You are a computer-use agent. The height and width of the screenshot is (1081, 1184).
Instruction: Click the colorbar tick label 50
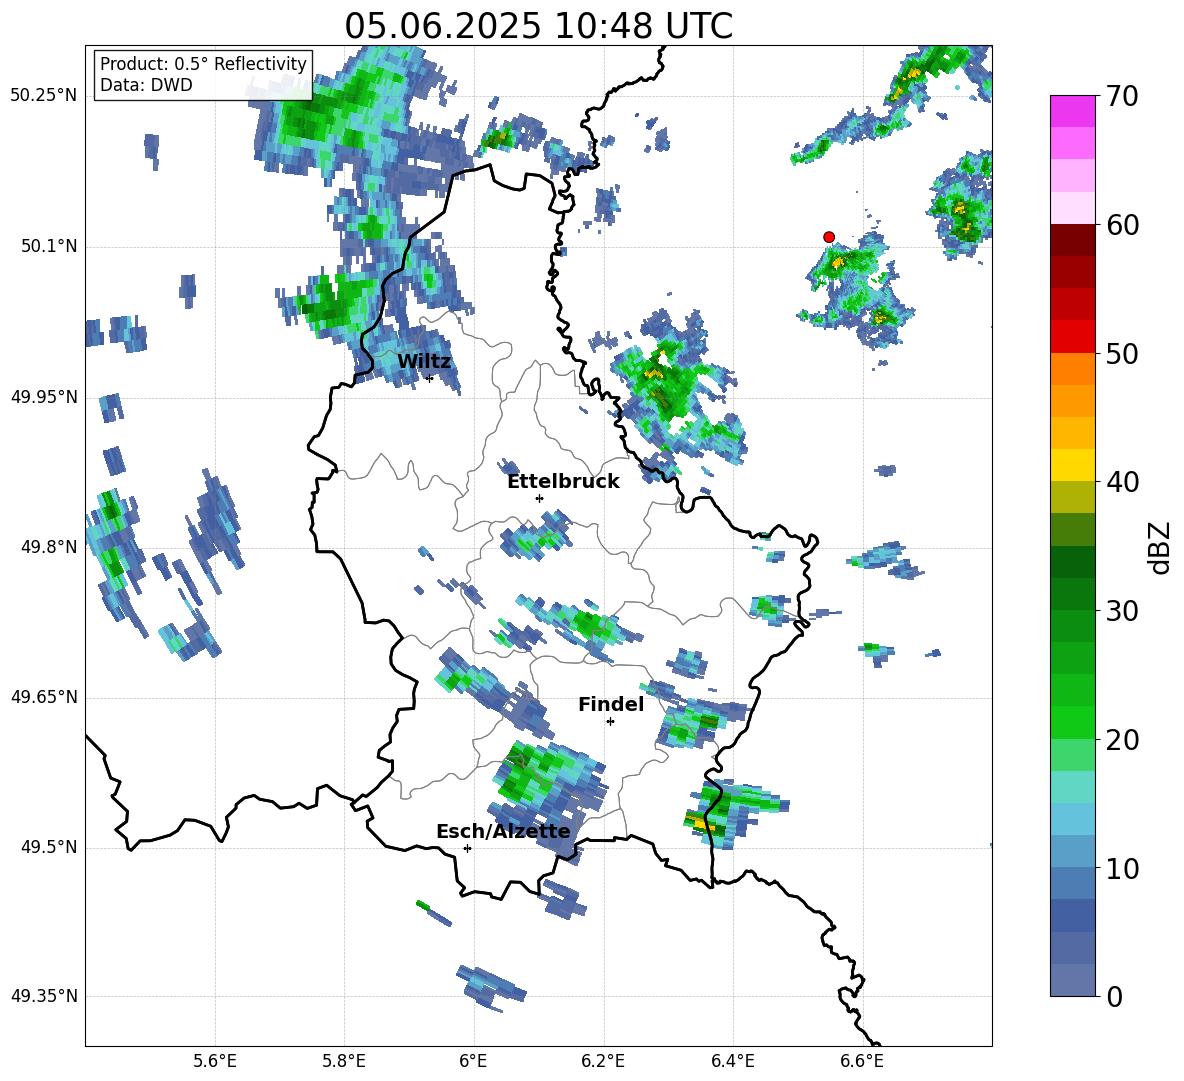pyautogui.click(x=1121, y=353)
